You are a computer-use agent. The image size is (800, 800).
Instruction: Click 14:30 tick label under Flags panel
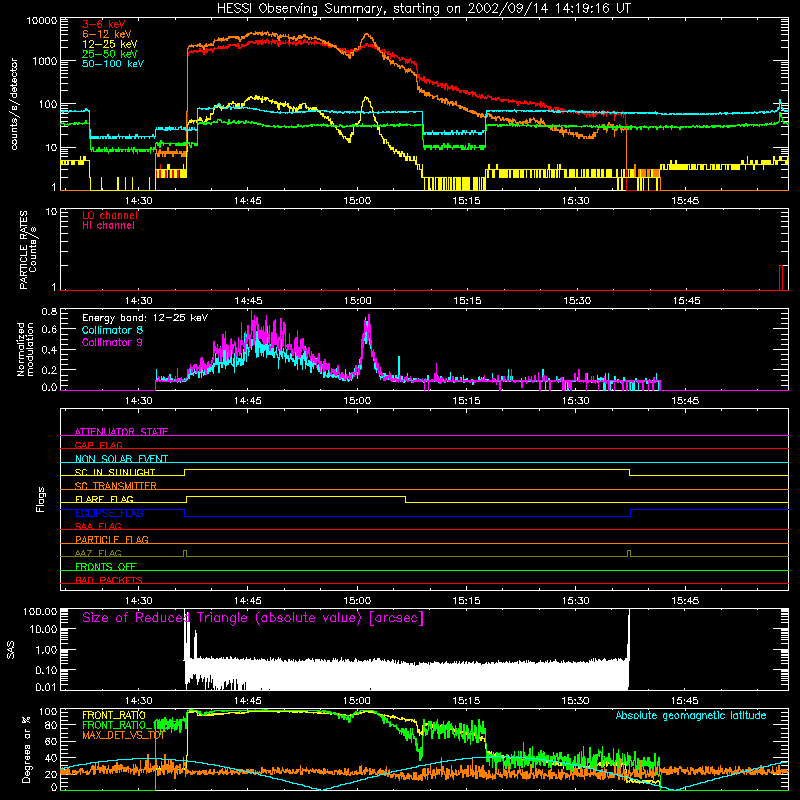139,601
